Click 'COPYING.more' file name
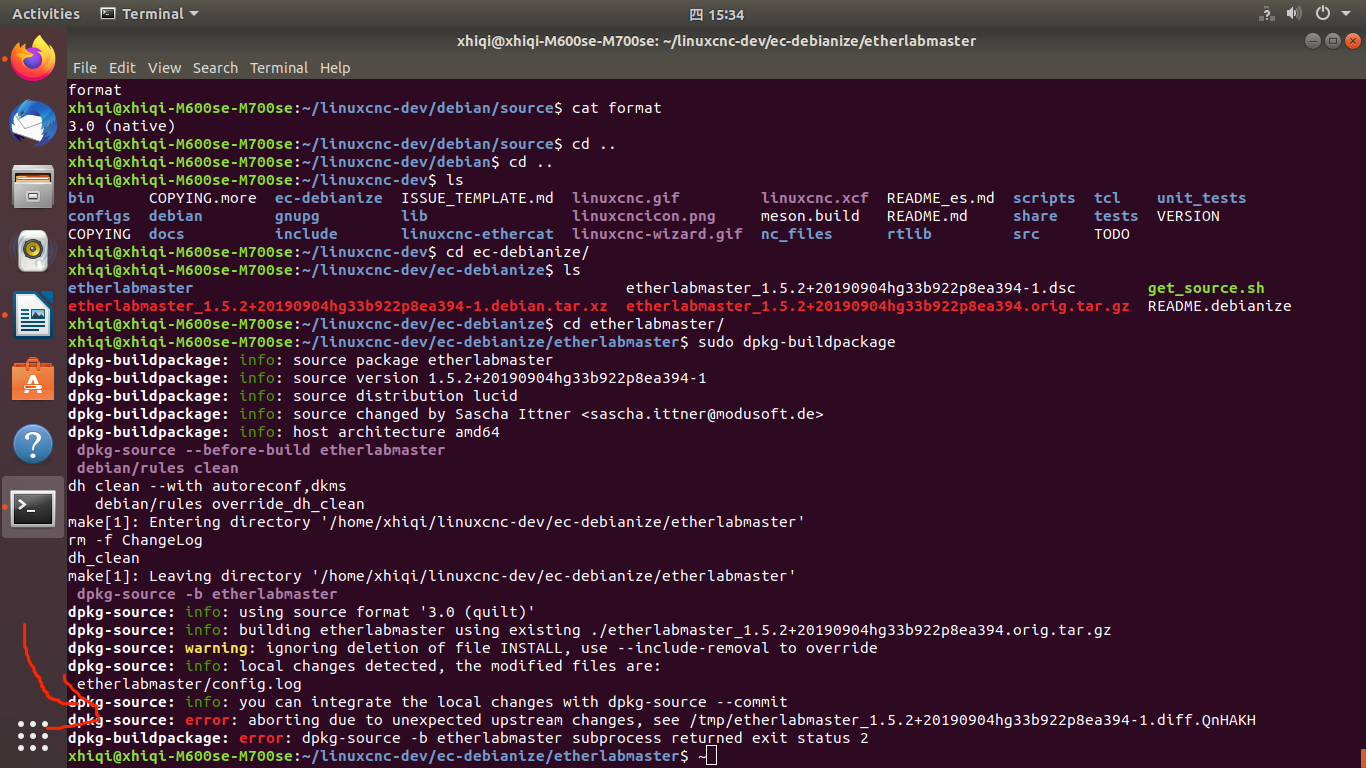The image size is (1366, 768). (203, 198)
